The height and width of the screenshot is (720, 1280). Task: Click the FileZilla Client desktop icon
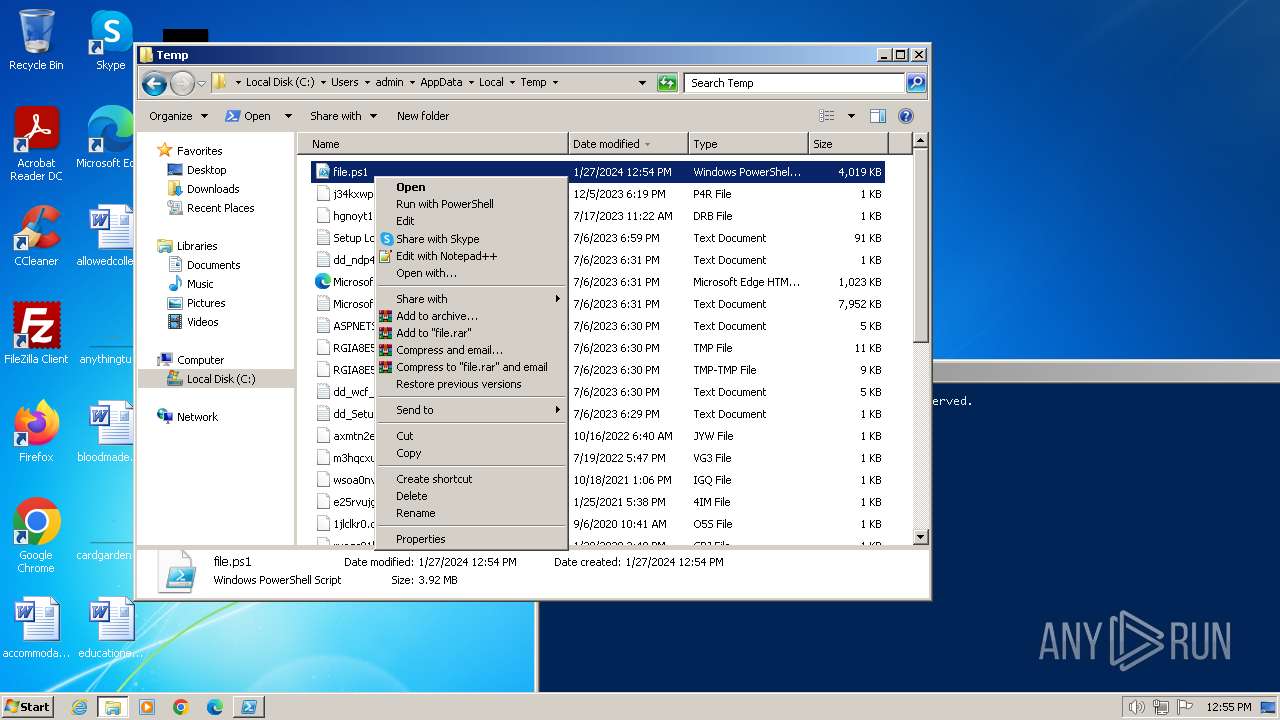[x=36, y=333]
